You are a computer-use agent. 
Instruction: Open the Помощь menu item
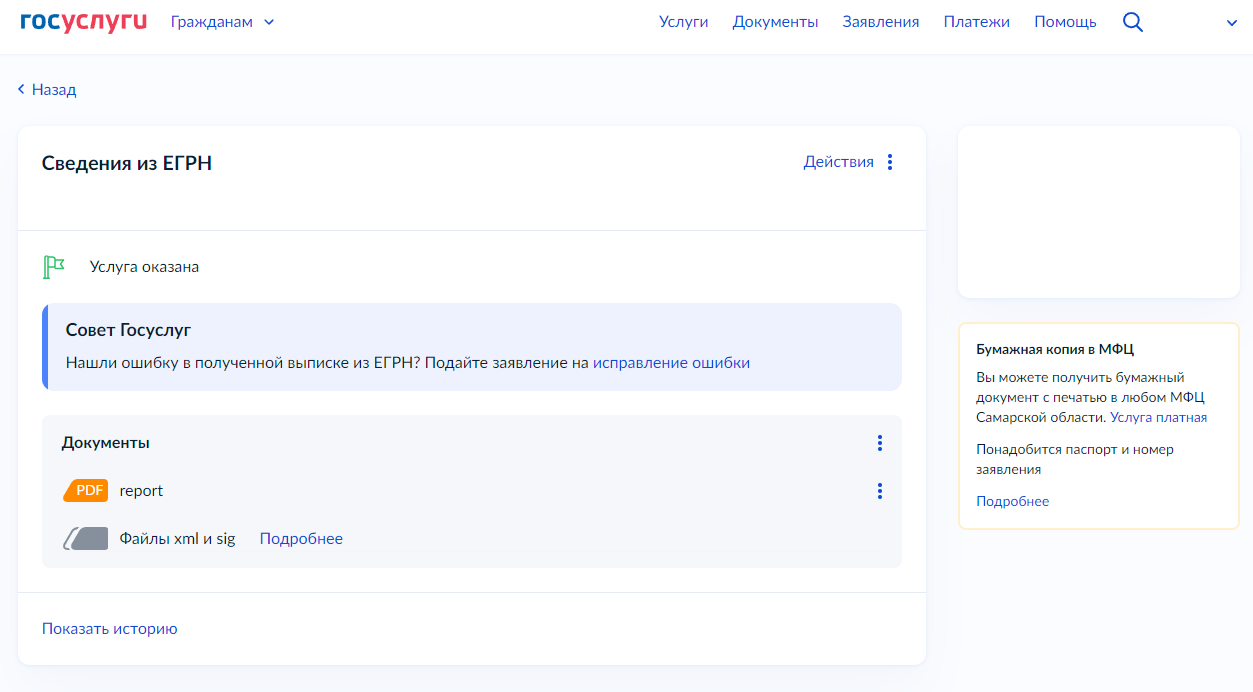(x=1065, y=22)
